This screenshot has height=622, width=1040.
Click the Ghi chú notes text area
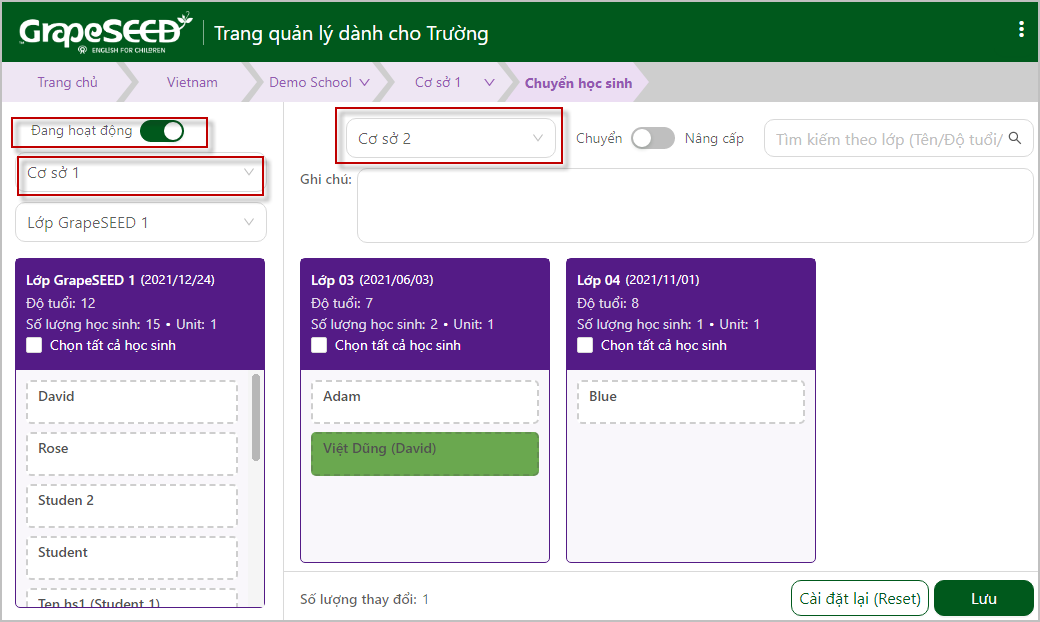[695, 206]
